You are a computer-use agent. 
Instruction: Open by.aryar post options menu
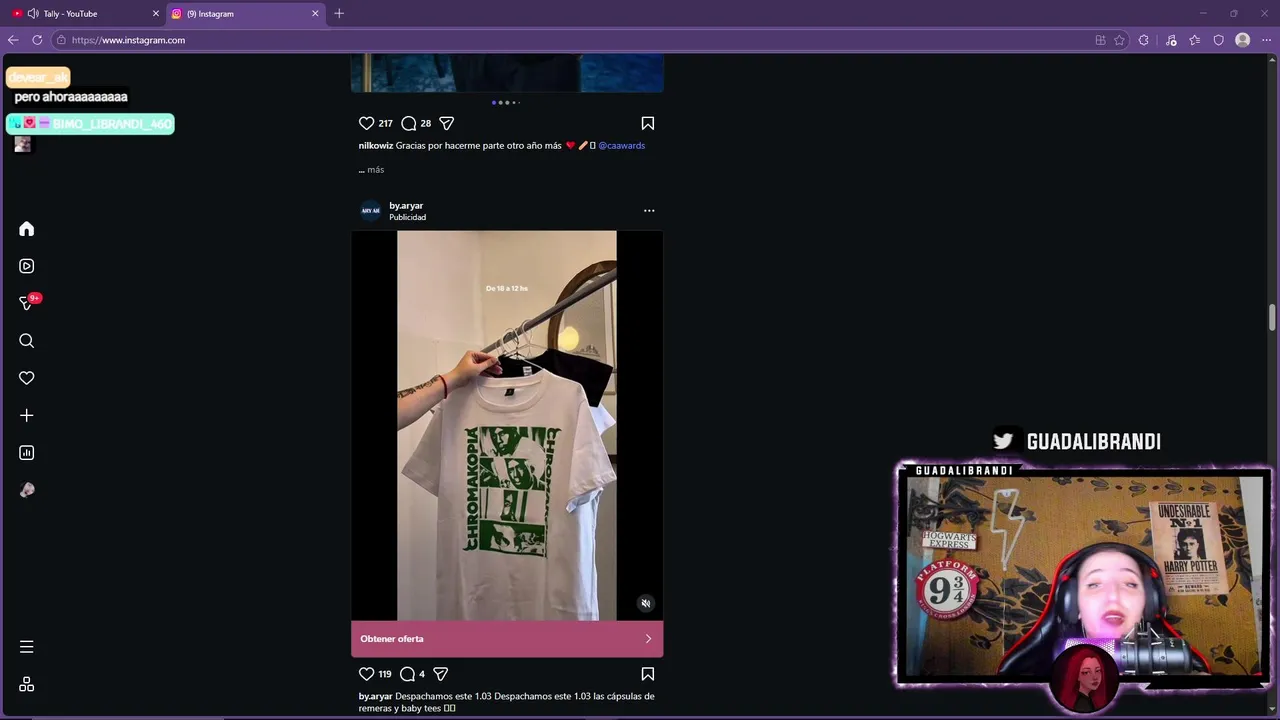coord(649,210)
